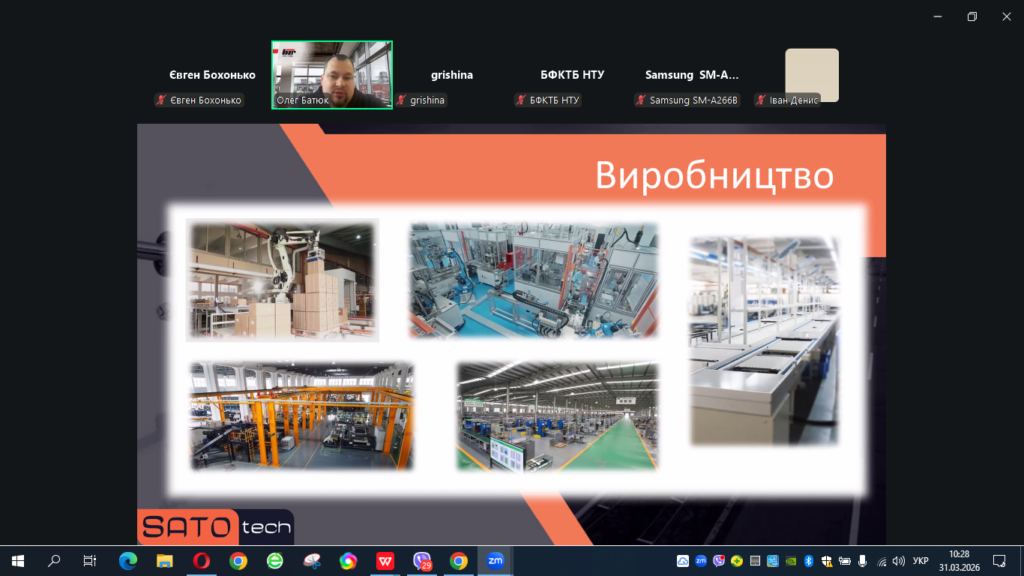Click the microphone tray icon
Viewport: 1024px width, 576px height.
[862, 561]
